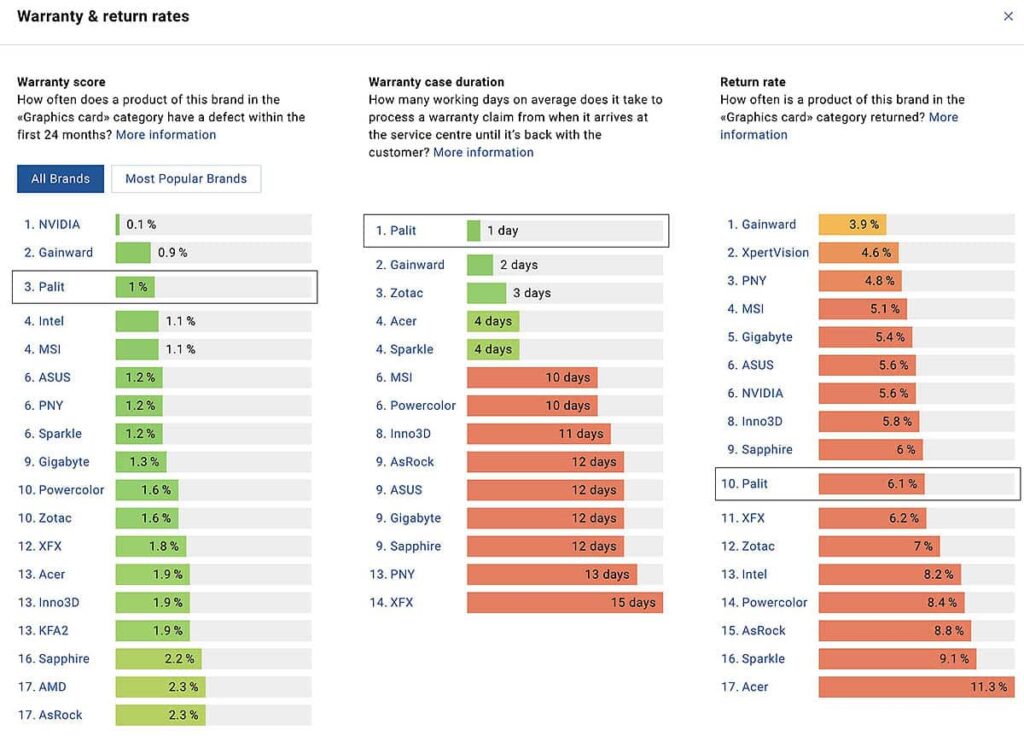Close the Warranty & return rates dialog
1024x742 pixels.
click(1008, 16)
